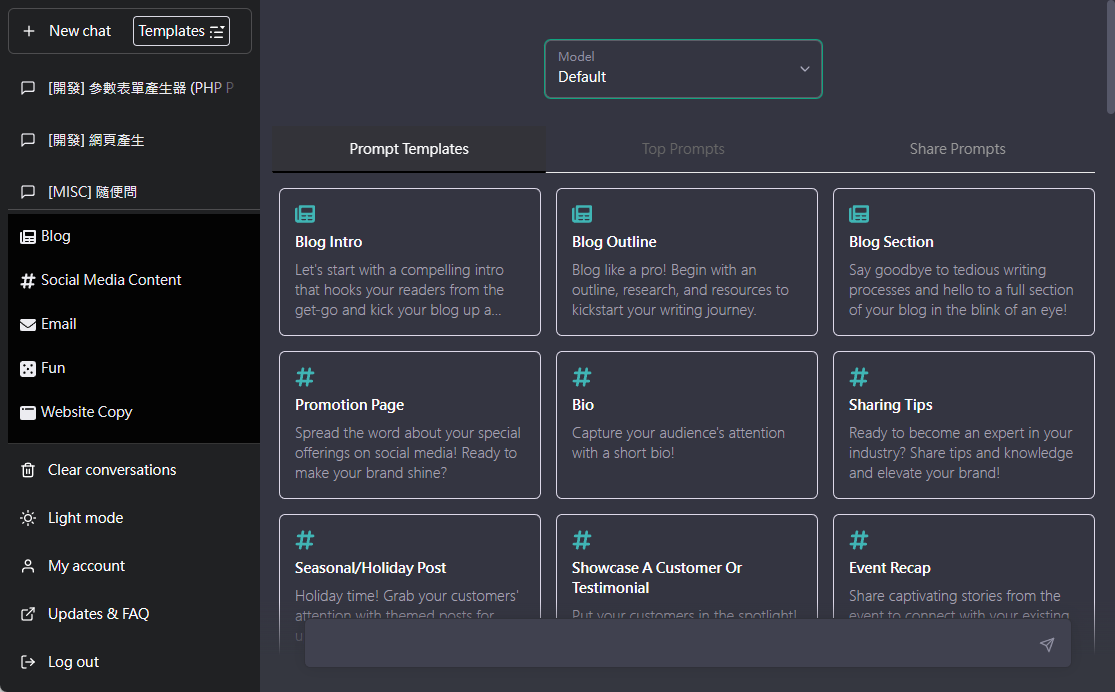Click the chat message input field
Image resolution: width=1115 pixels, height=692 pixels.
(670, 645)
